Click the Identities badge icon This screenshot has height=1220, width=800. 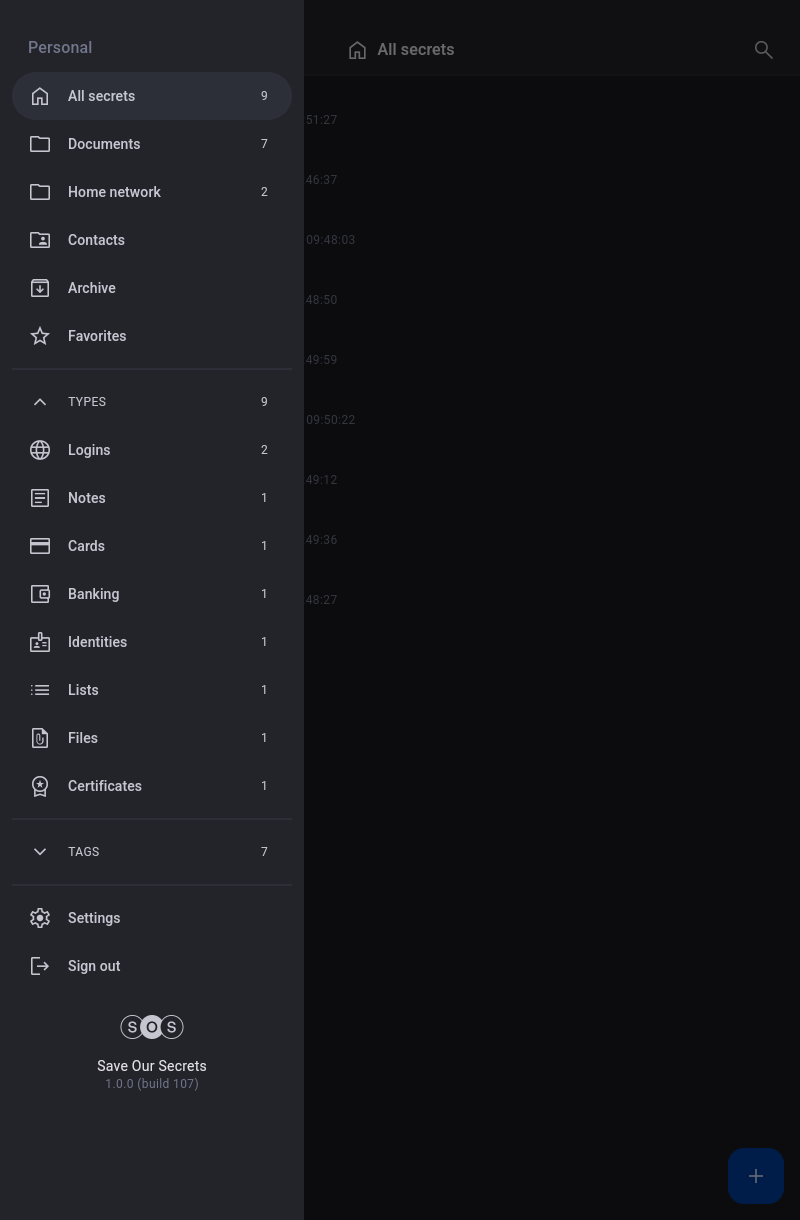pos(40,642)
